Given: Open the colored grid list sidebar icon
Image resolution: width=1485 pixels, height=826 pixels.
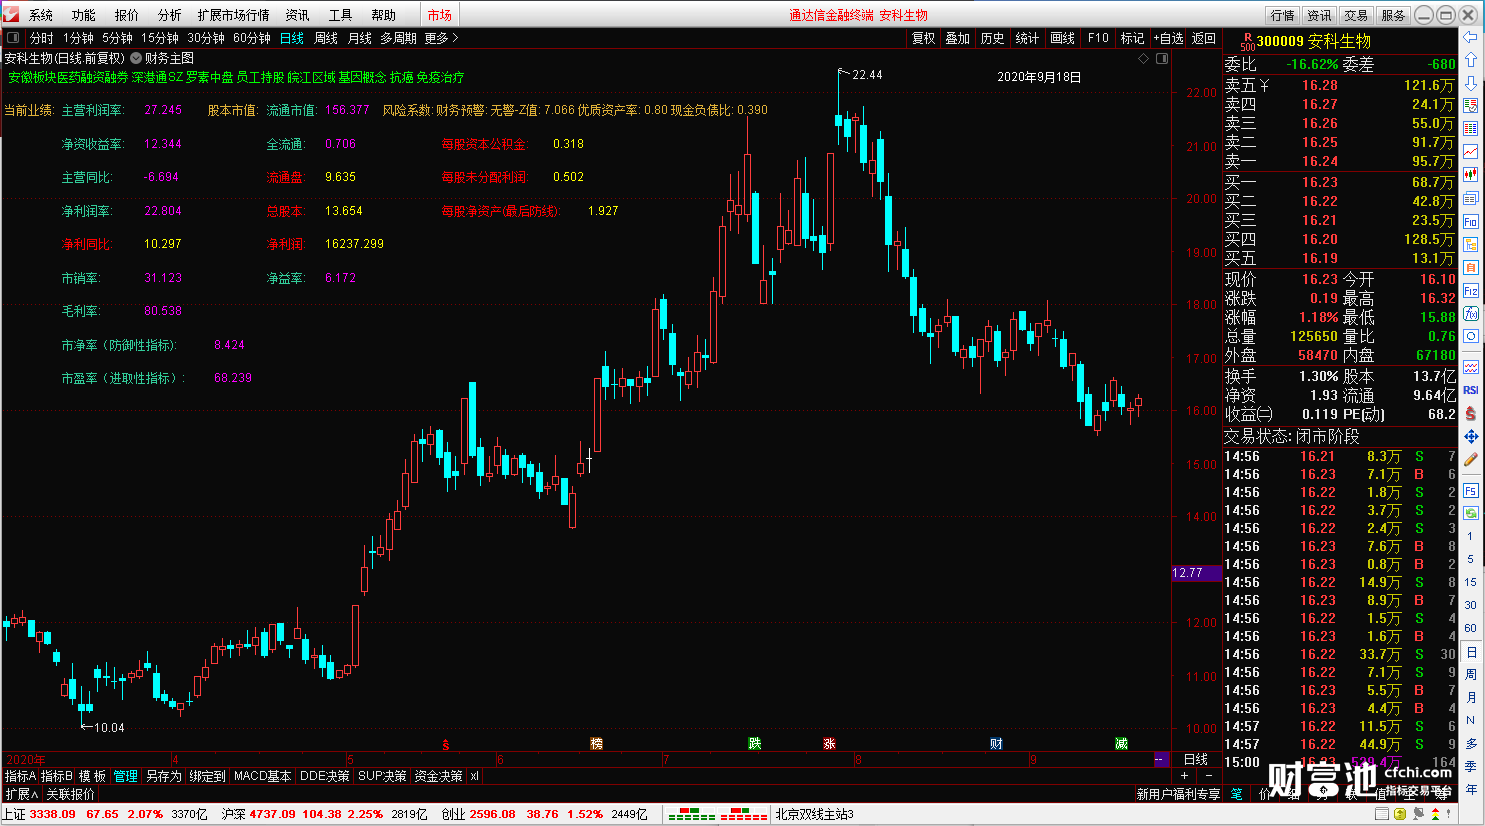Looking at the screenshot, I should [1471, 129].
